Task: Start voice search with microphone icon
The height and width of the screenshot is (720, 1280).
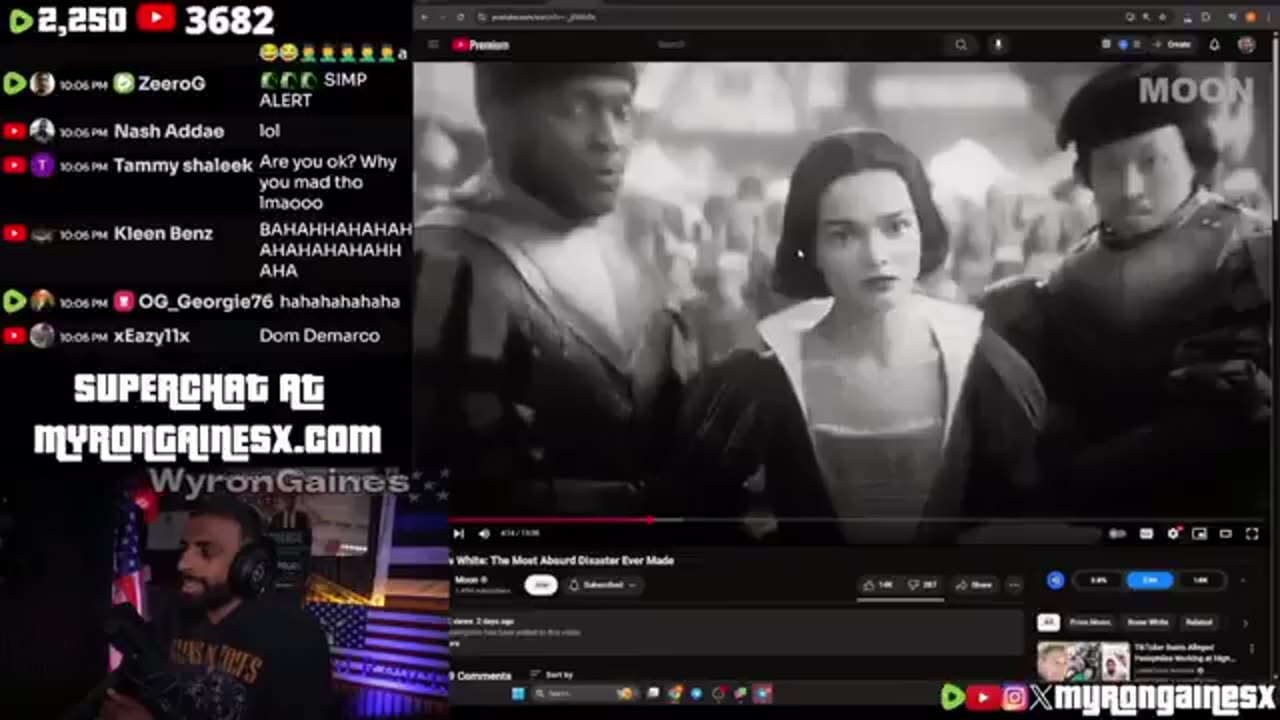Action: tap(998, 44)
